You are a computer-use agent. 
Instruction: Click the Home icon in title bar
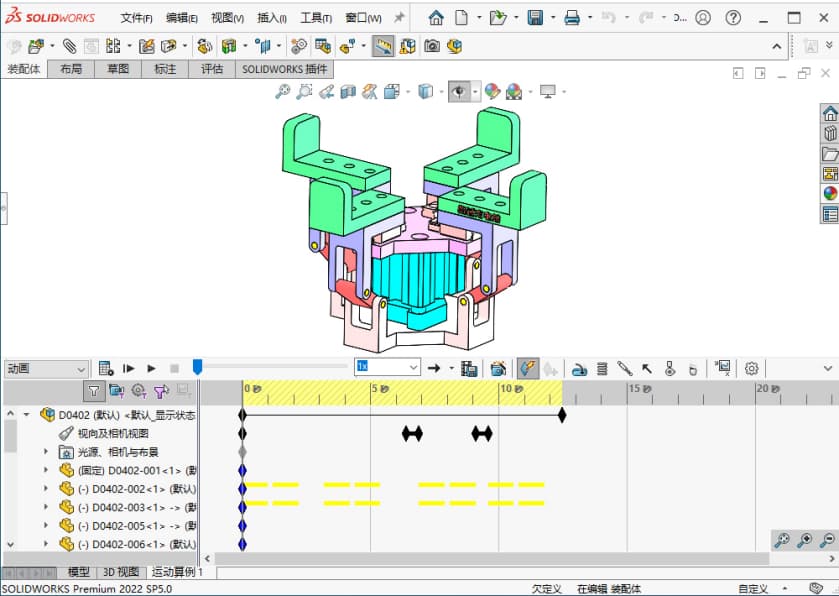[x=436, y=18]
